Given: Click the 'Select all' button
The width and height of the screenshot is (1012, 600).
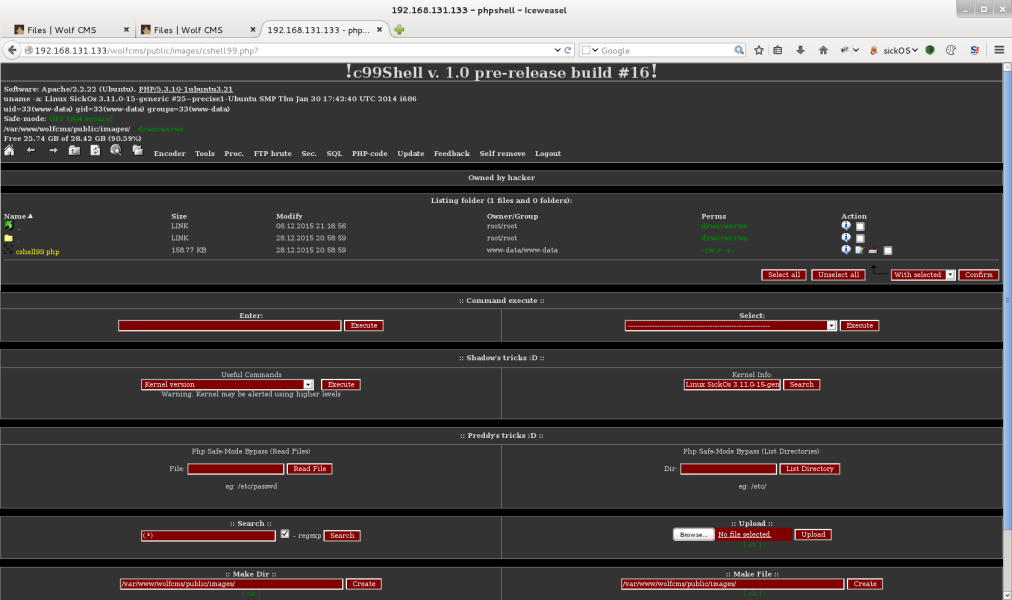Looking at the screenshot, I should click(784, 275).
